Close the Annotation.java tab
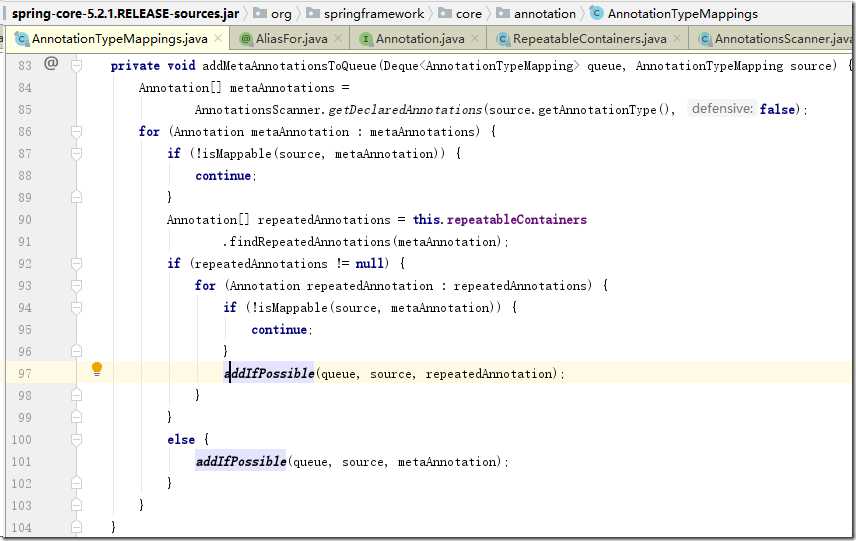This screenshot has width=856, height=541. tap(475, 38)
